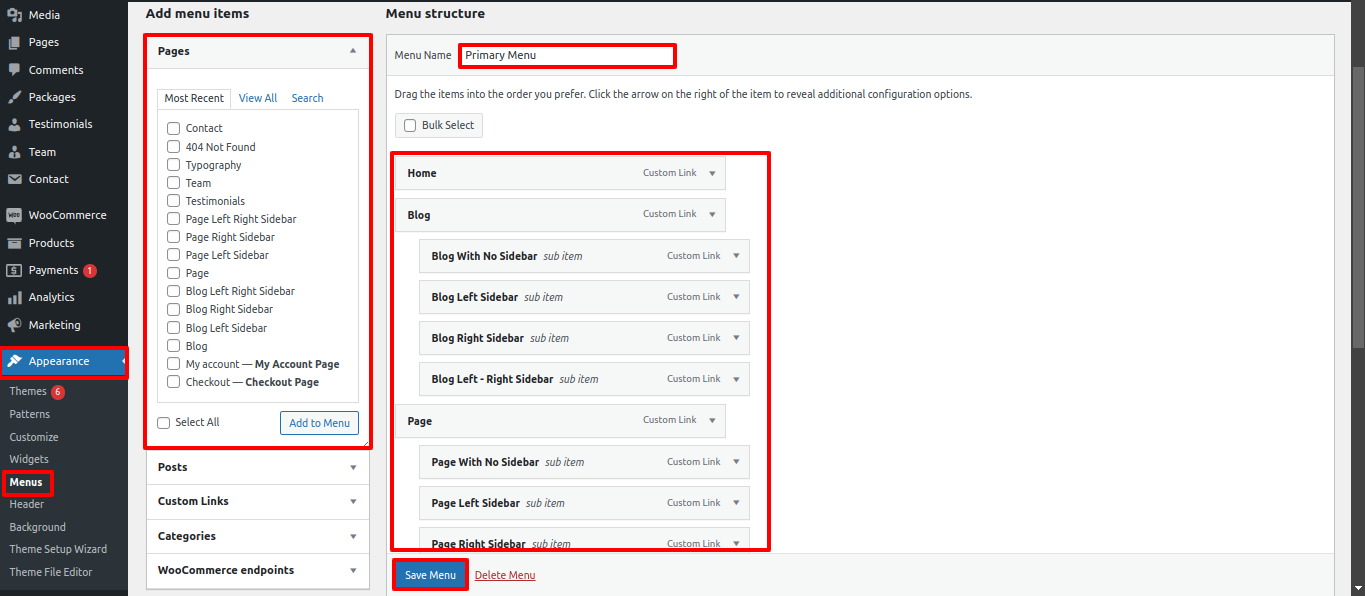Click the Analytics bar chart icon
1365x596 pixels.
15,298
